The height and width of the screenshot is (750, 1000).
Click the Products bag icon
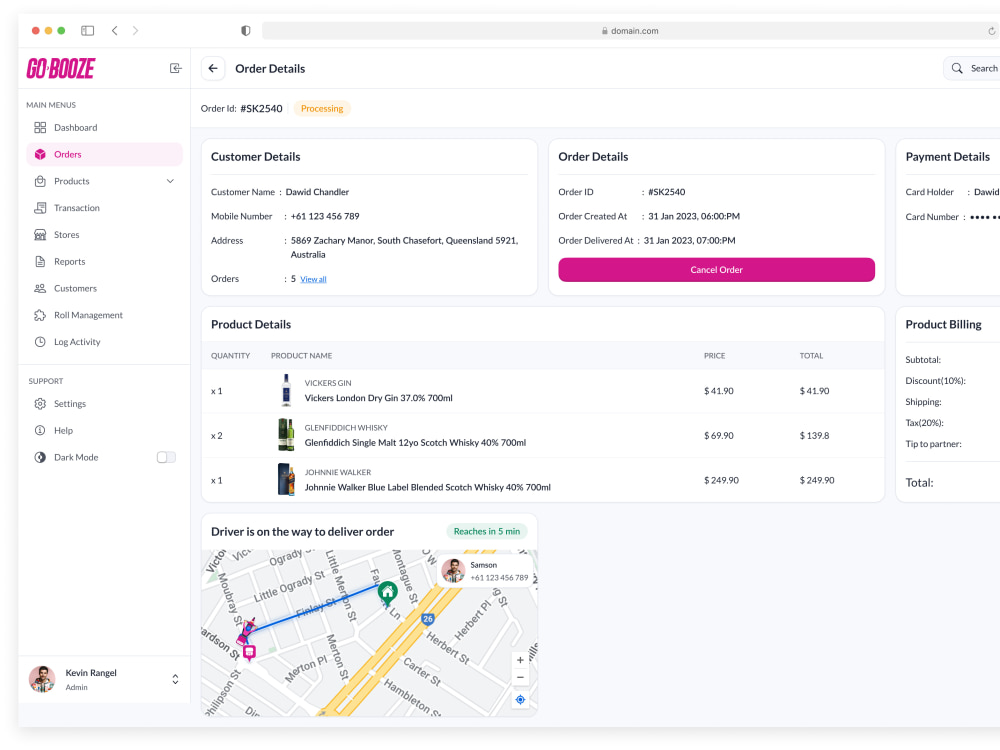(40, 181)
